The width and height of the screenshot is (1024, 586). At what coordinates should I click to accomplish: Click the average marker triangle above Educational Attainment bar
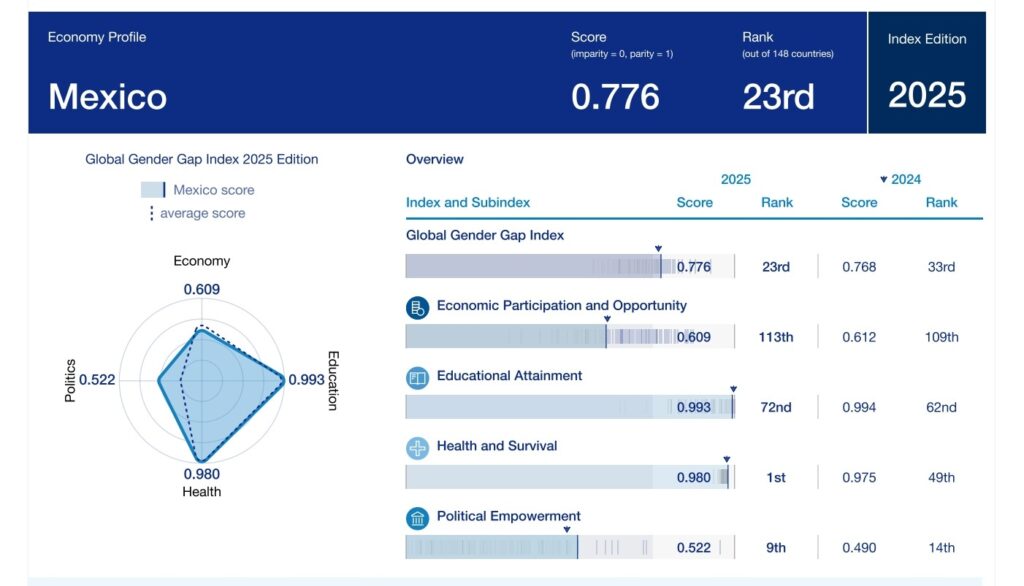point(733,389)
